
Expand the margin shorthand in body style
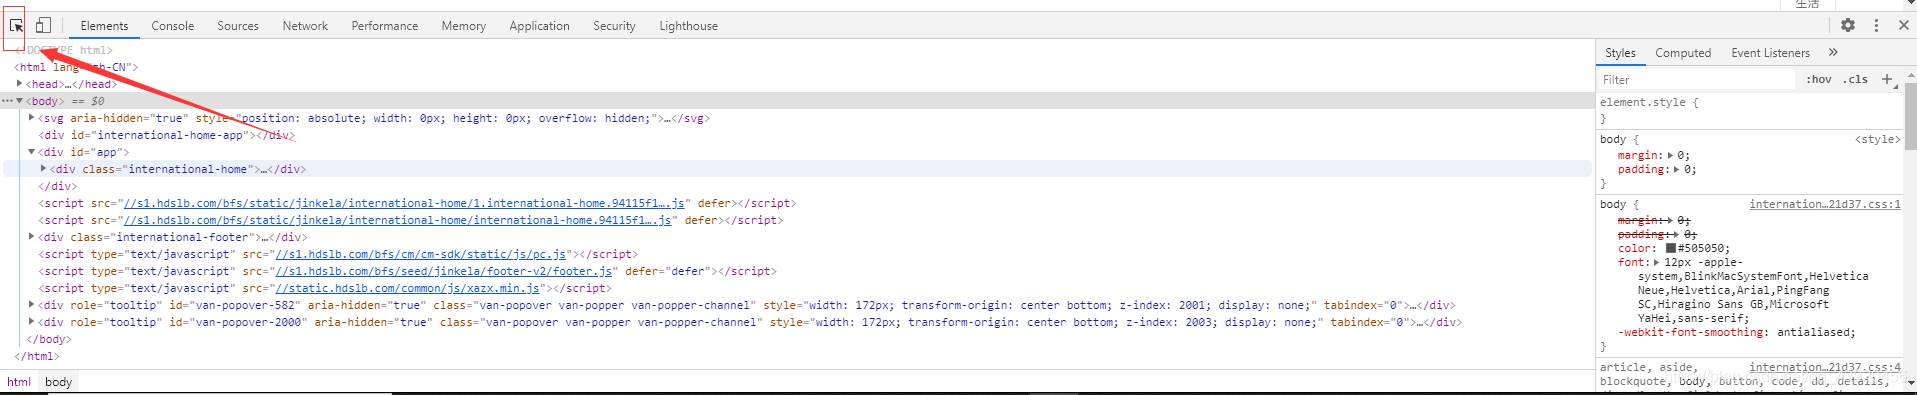click(x=1671, y=155)
